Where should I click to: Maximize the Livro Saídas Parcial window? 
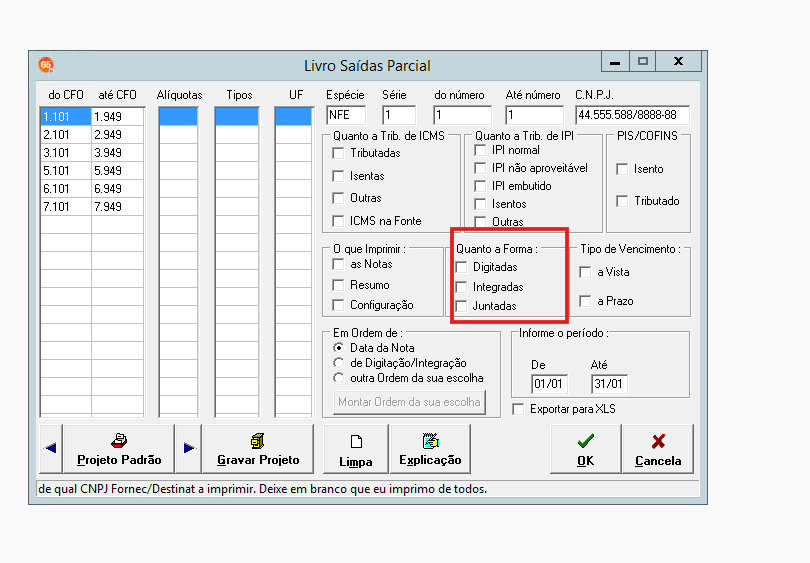pyautogui.click(x=643, y=61)
